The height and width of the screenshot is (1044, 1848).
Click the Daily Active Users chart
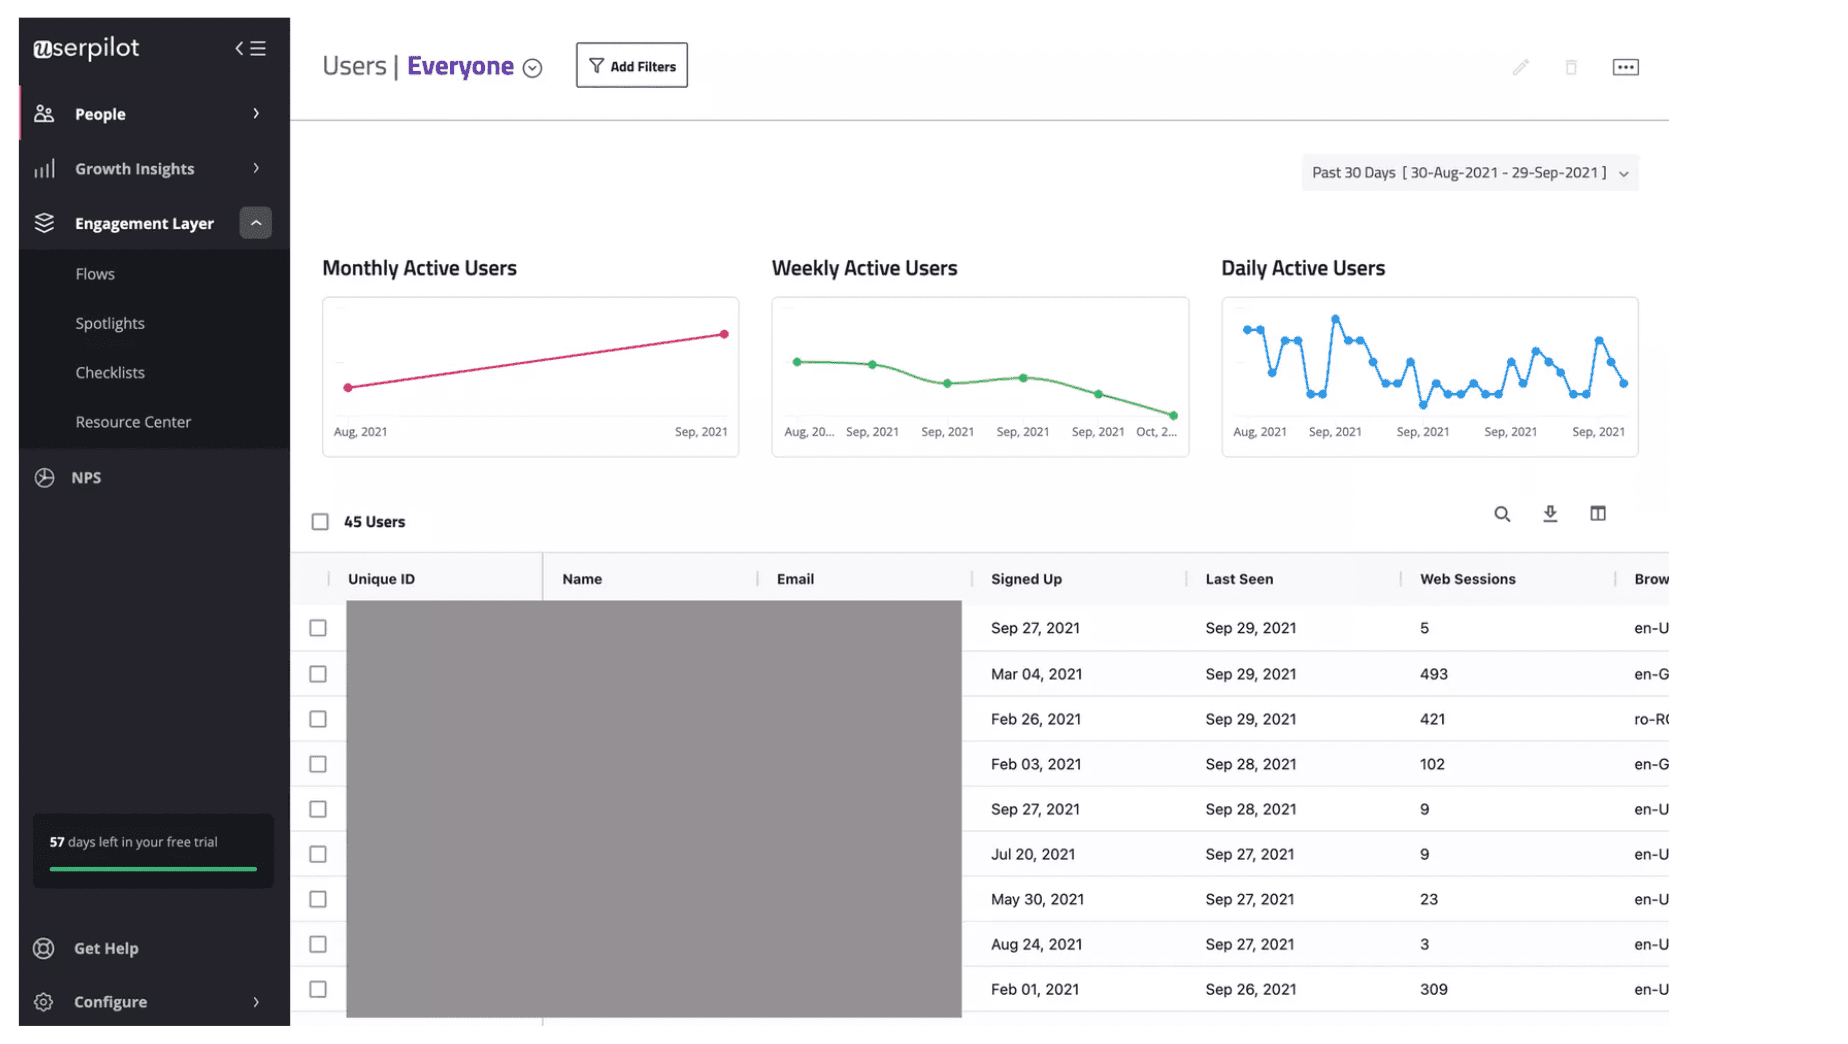point(1430,378)
